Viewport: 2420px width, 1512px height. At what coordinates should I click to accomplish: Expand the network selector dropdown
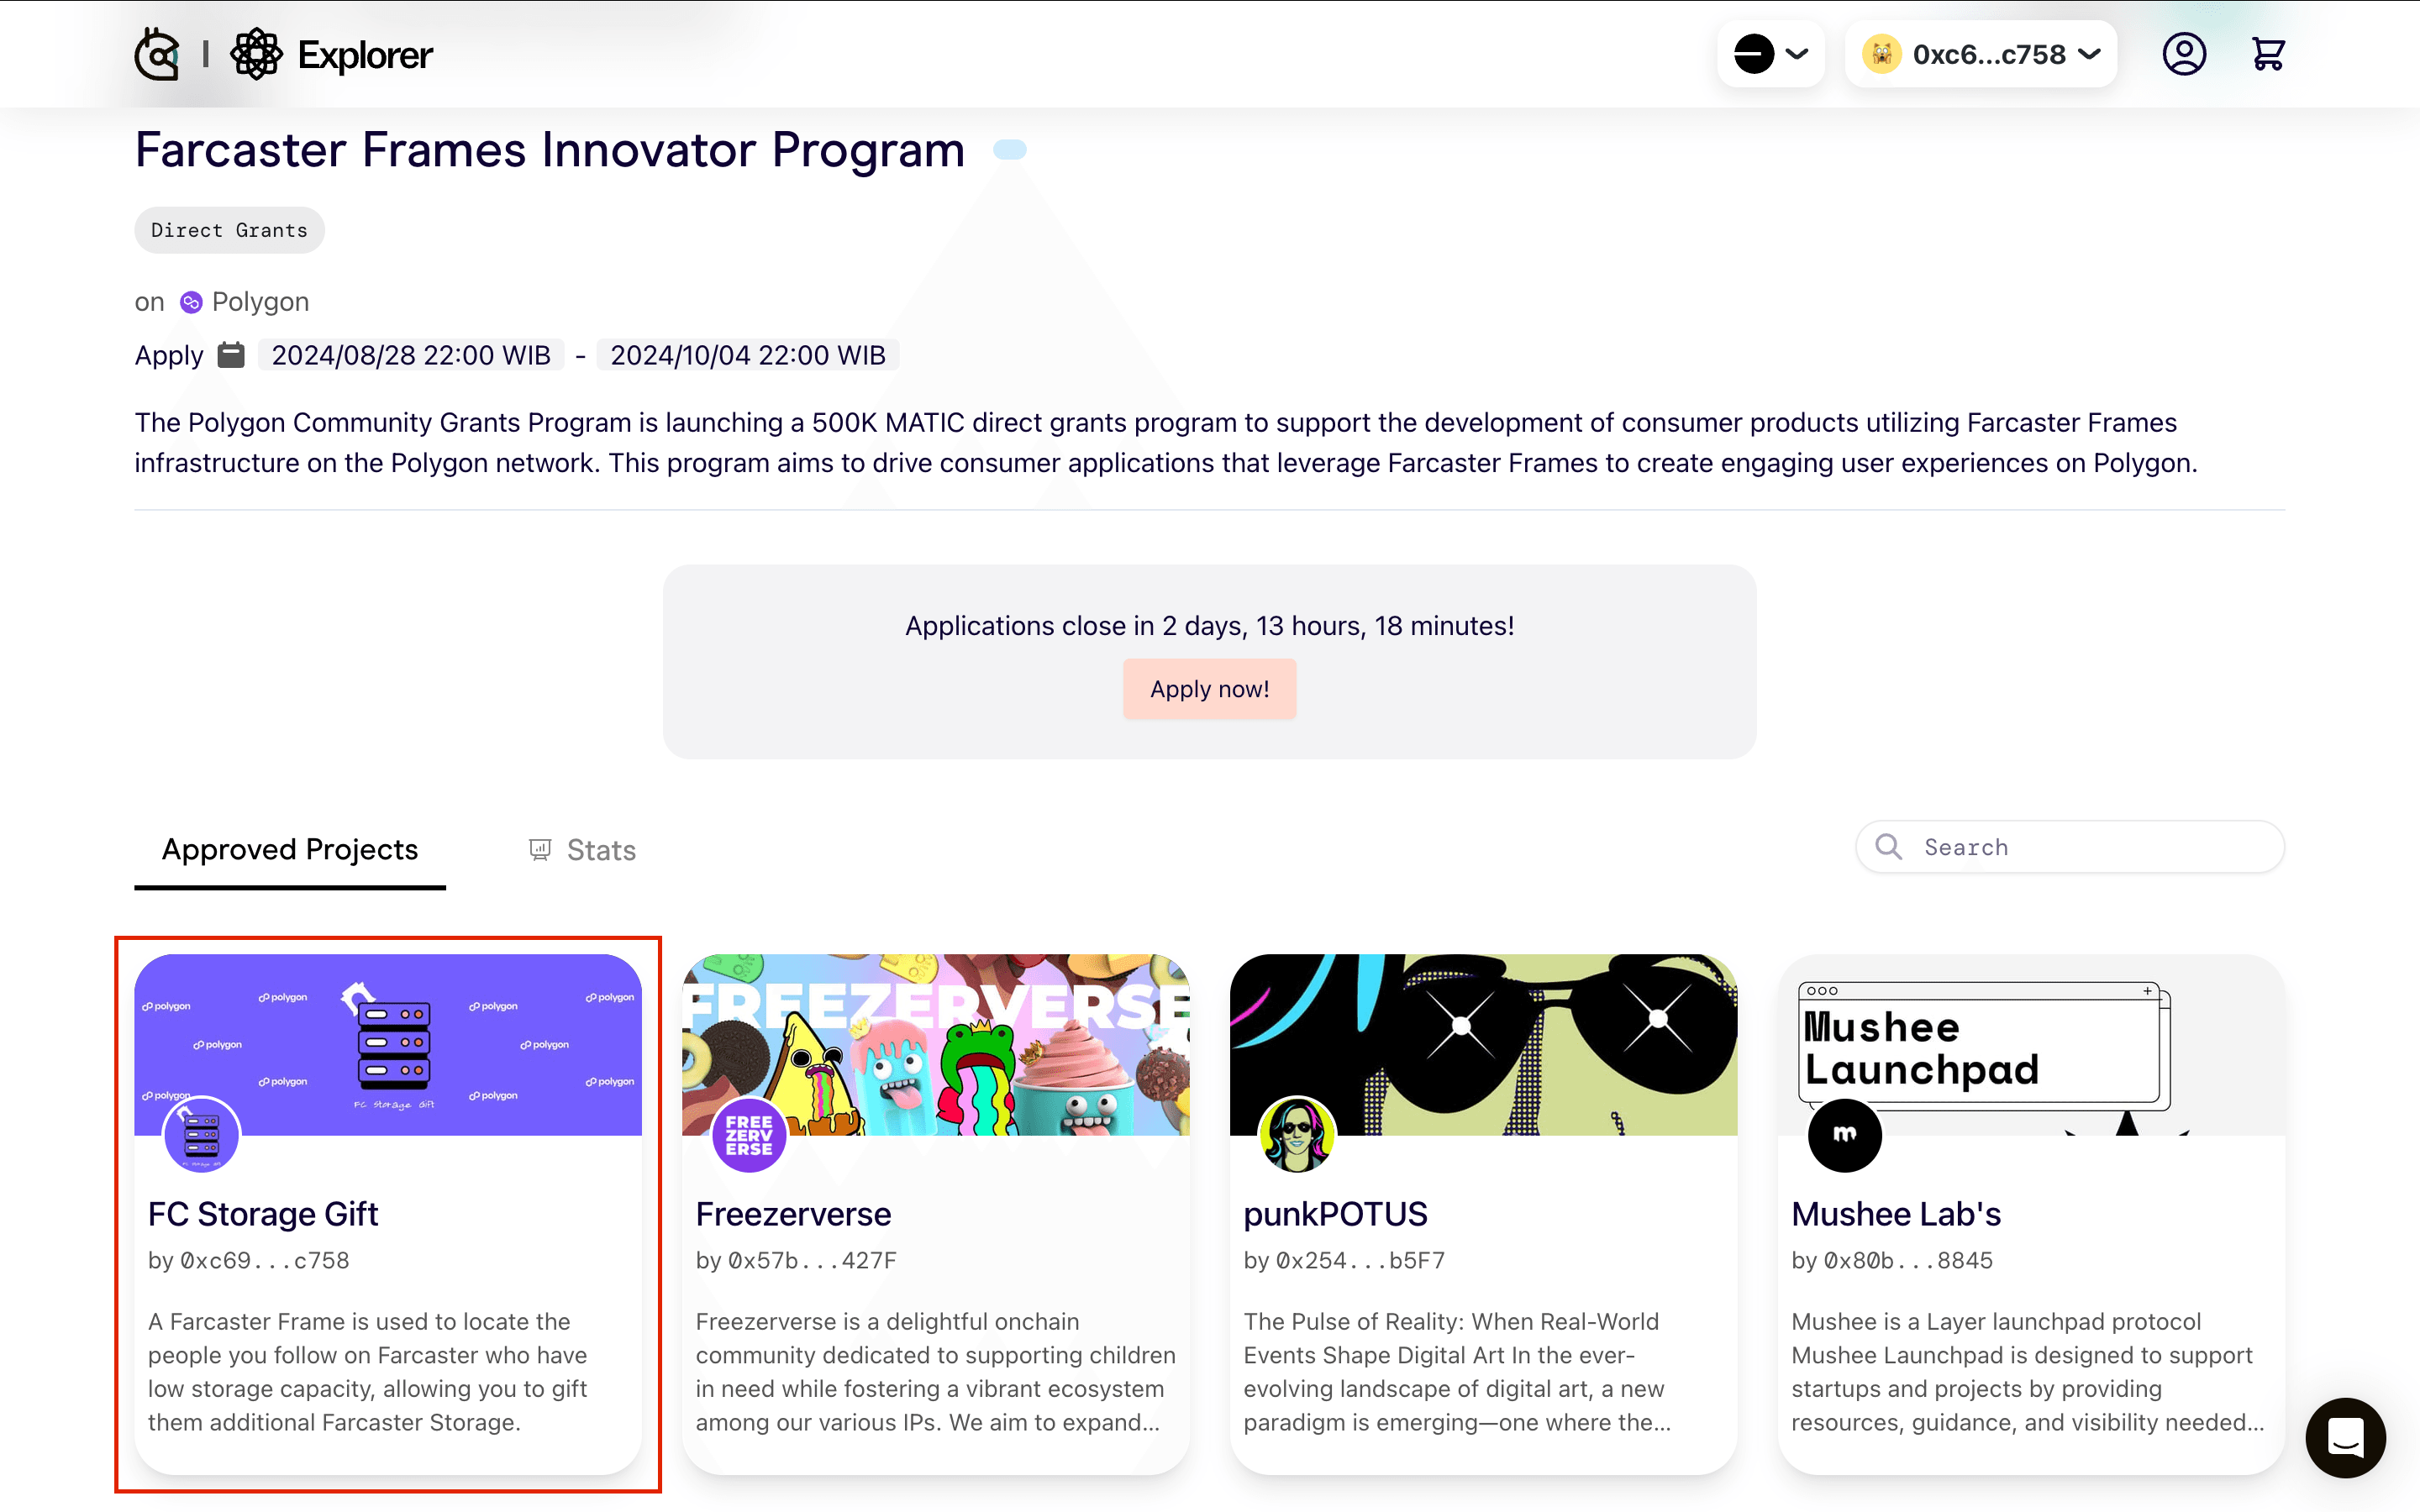(x=1771, y=54)
